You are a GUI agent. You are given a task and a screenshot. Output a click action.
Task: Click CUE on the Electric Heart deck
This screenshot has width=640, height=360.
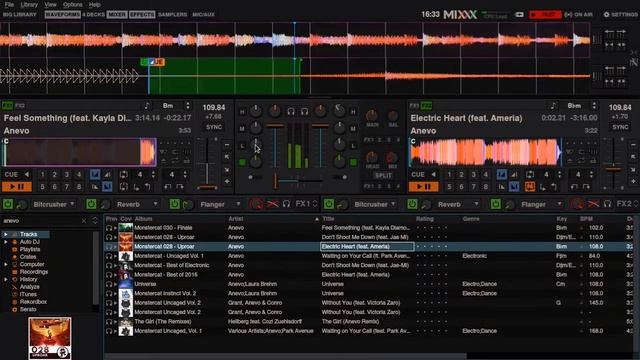[x=418, y=175]
